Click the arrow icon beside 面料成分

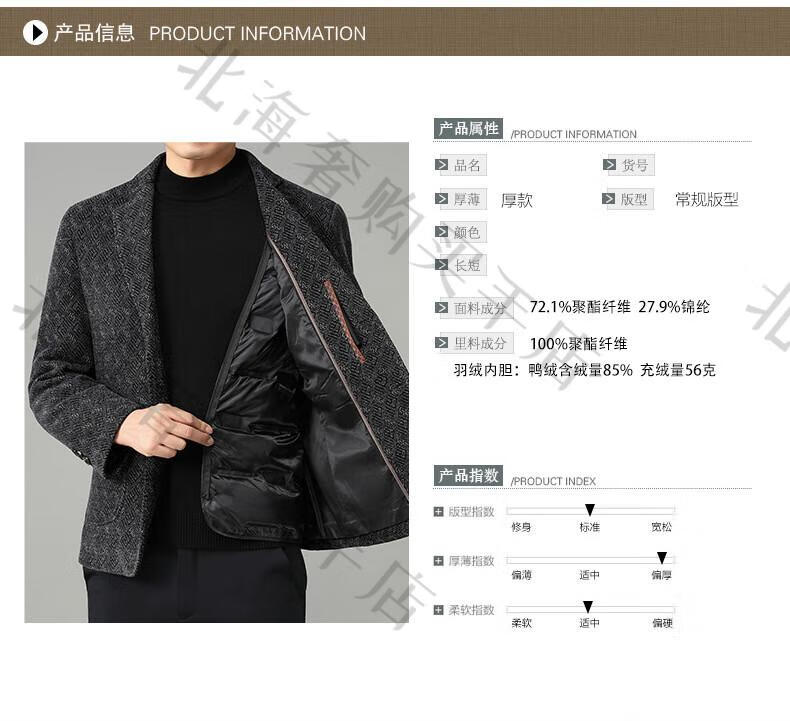(441, 308)
